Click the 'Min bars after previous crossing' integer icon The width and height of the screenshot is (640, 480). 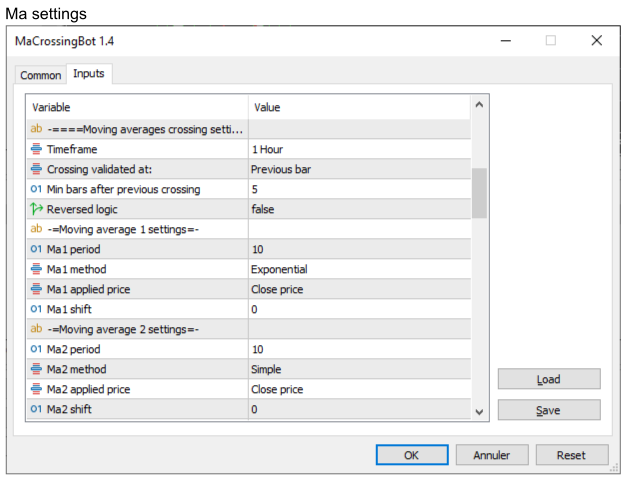coord(36,189)
